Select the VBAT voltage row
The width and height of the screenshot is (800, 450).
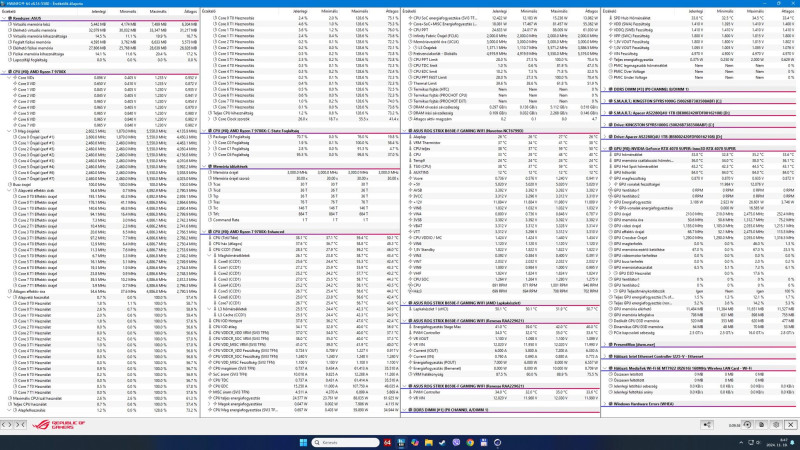pyautogui.click(x=501, y=226)
